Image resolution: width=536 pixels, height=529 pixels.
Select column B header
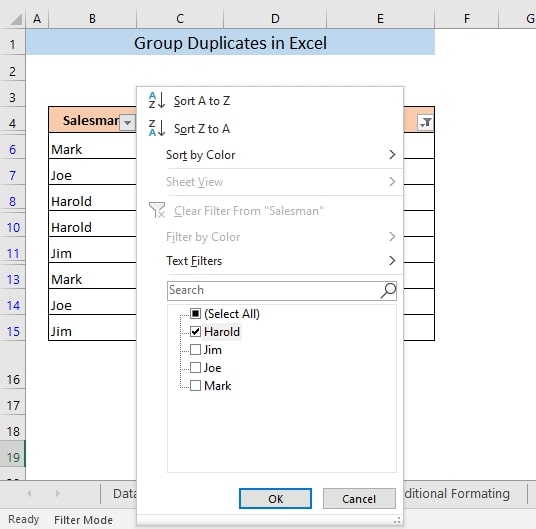(92, 19)
